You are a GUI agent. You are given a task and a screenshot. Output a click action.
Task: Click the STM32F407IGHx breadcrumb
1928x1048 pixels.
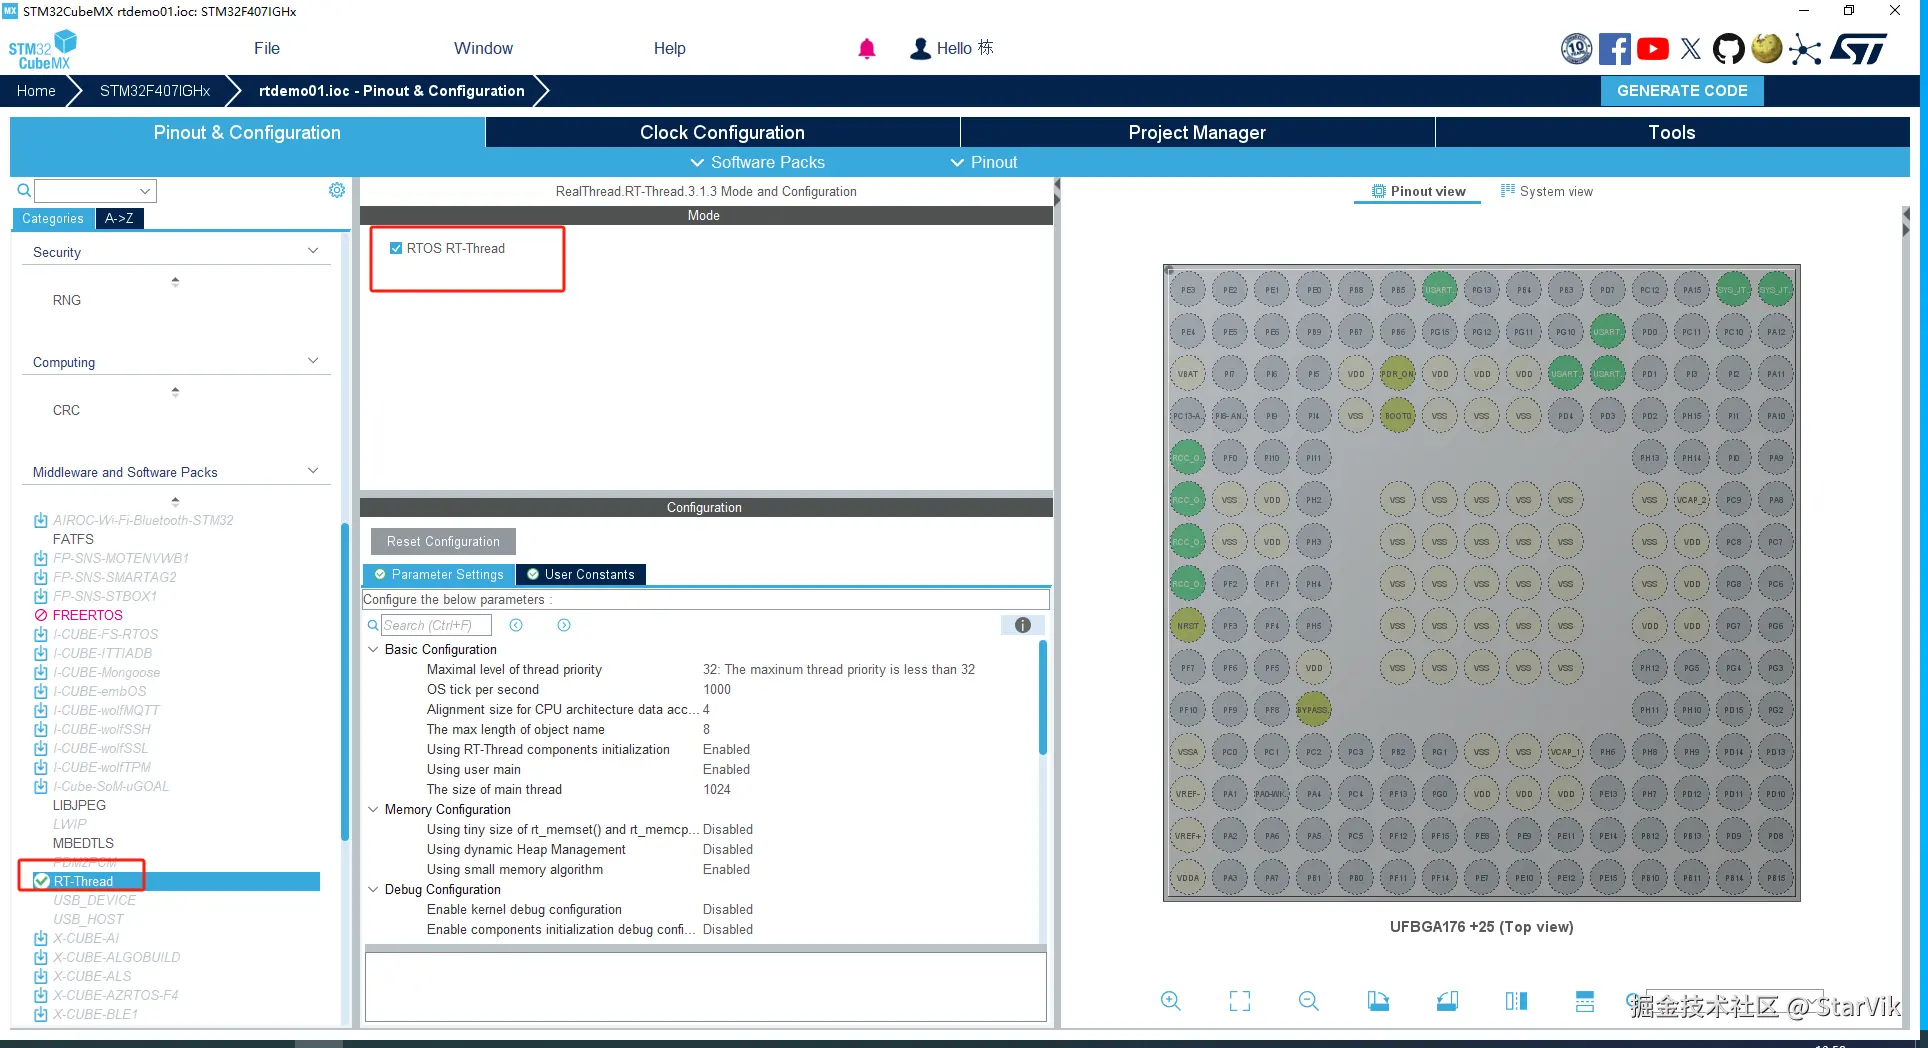point(155,90)
